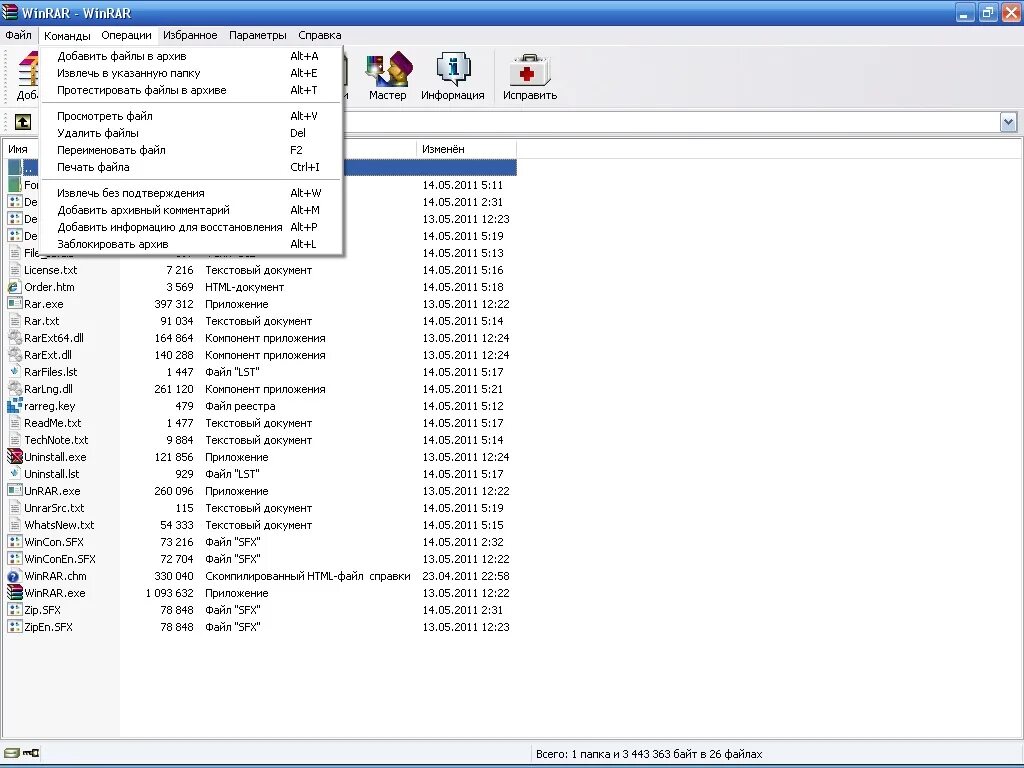Click the up-one-level folder icon

click(22, 122)
